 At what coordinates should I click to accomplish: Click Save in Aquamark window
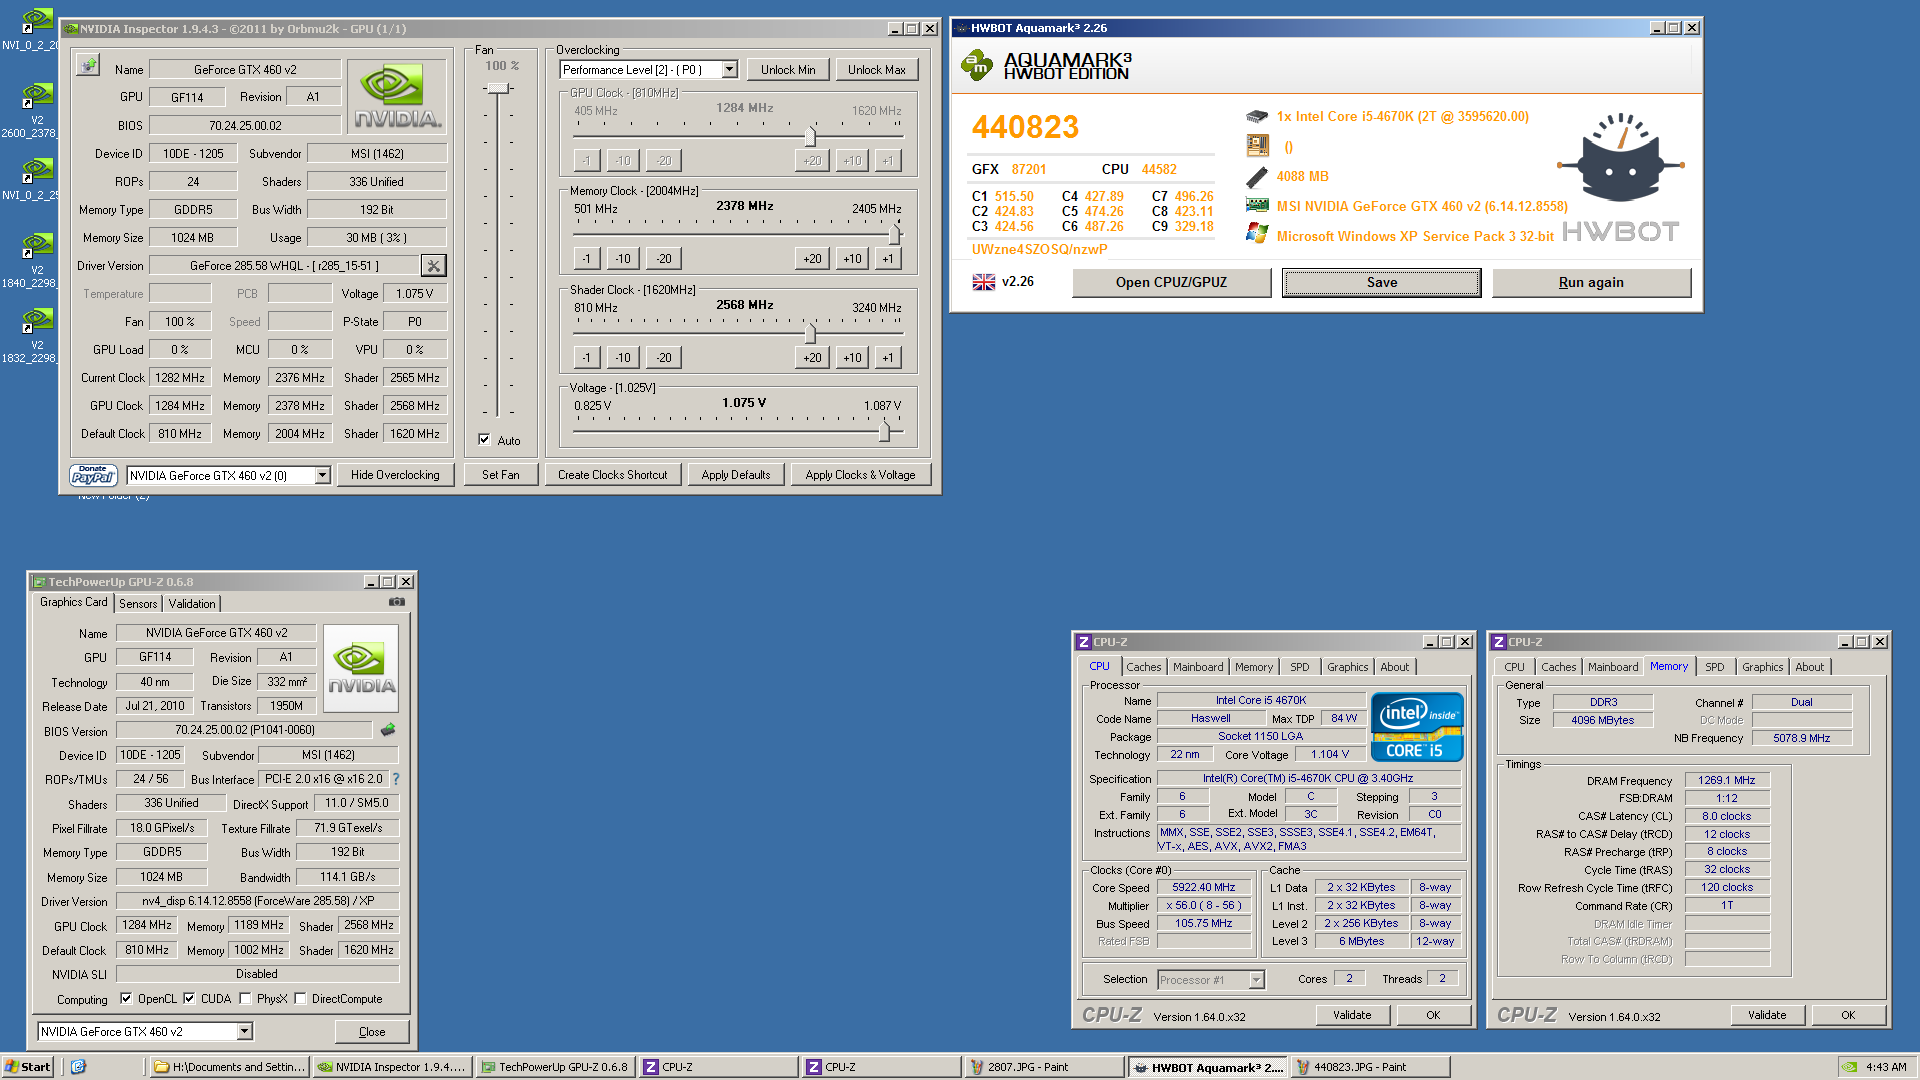(1382, 283)
